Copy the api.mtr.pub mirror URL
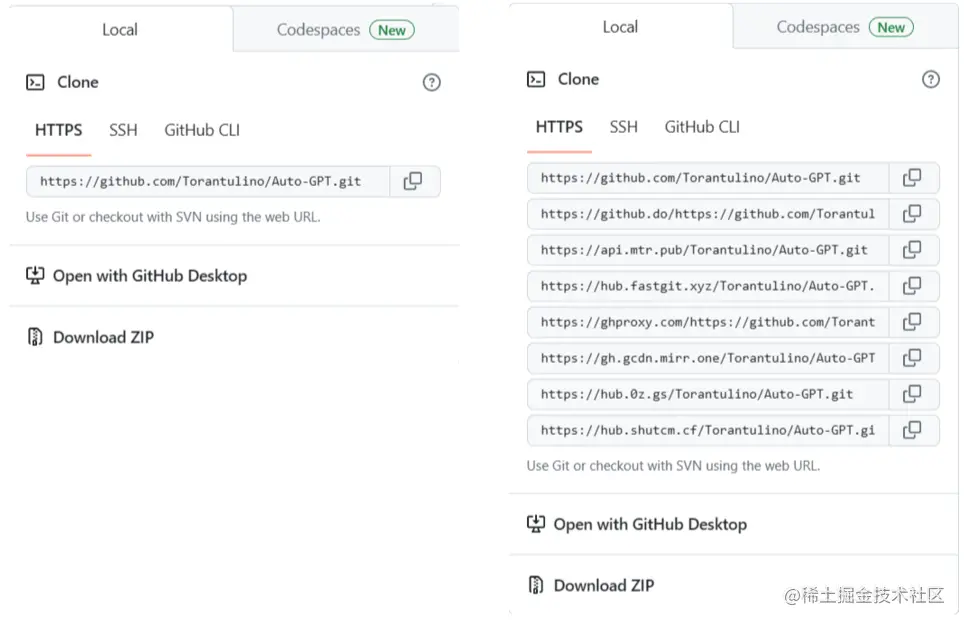964x625 pixels. click(x=912, y=250)
